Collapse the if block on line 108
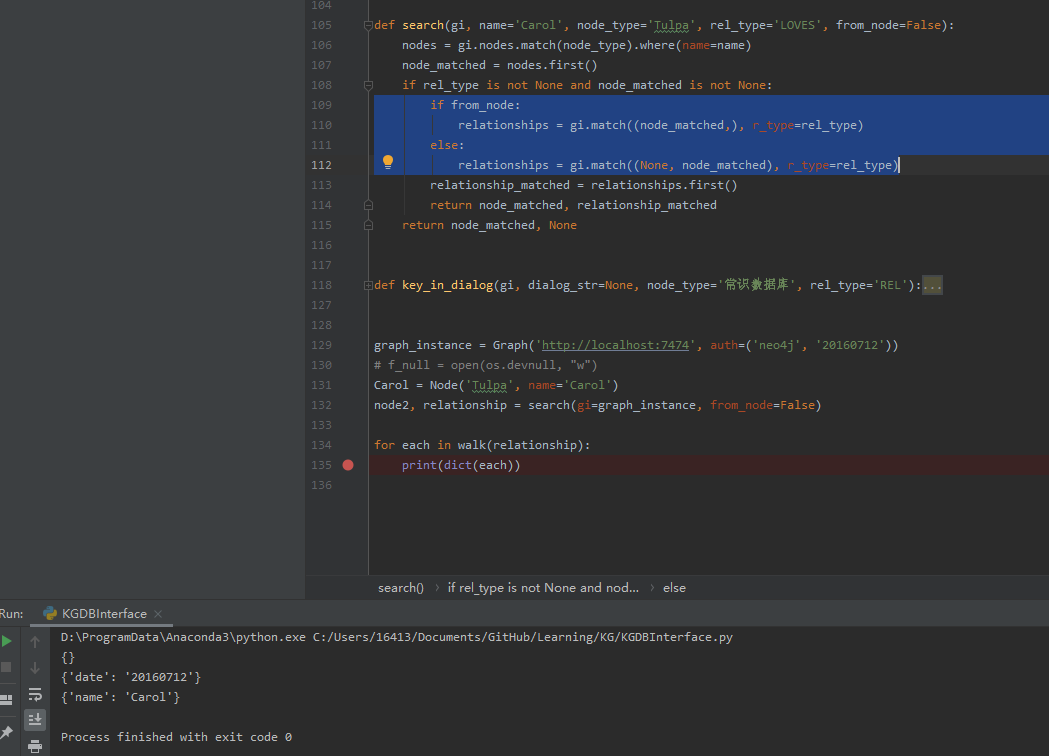The image size is (1049, 756). [367, 84]
